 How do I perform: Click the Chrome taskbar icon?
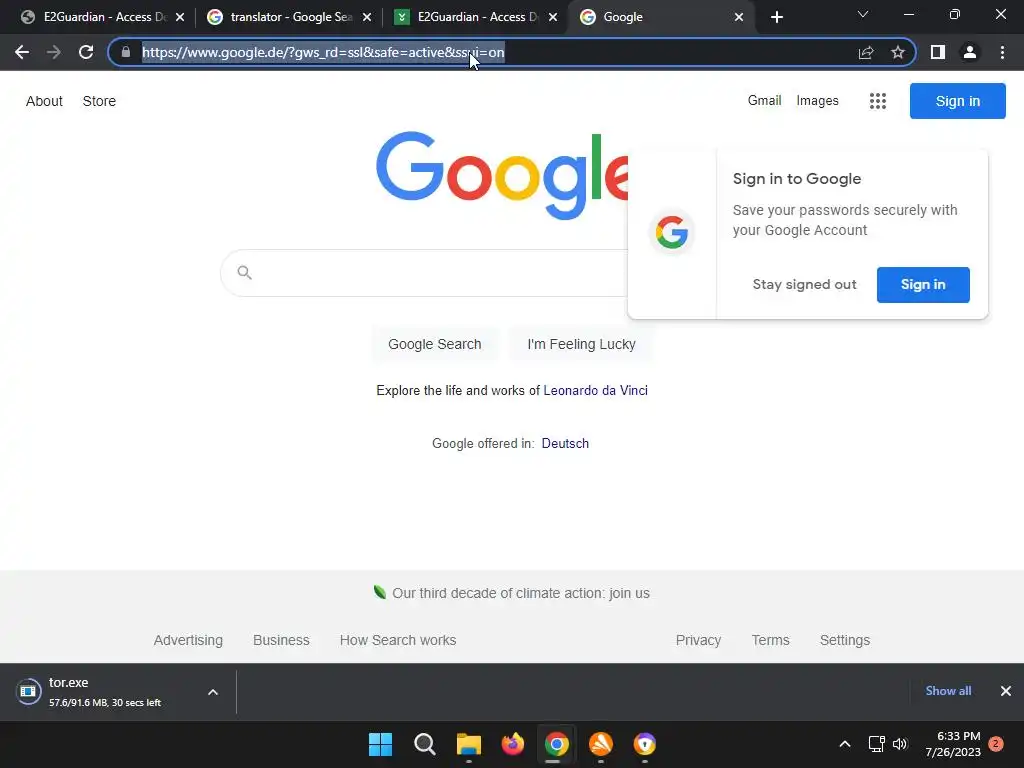(x=556, y=744)
